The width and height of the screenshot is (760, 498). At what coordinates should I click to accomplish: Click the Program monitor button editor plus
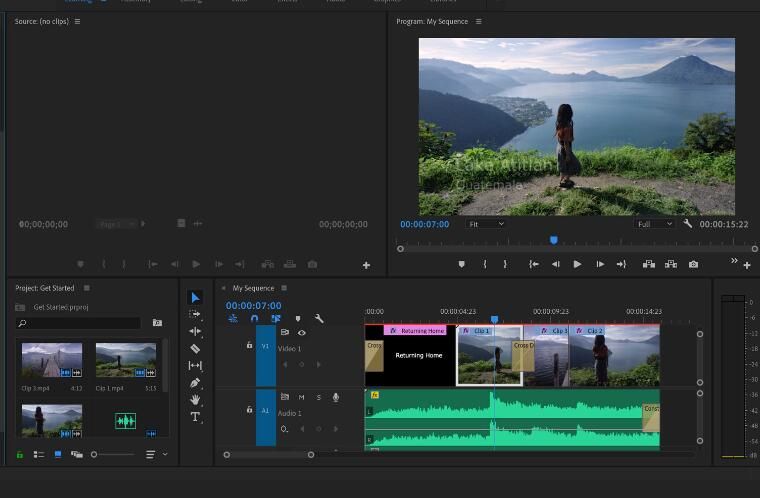click(747, 265)
